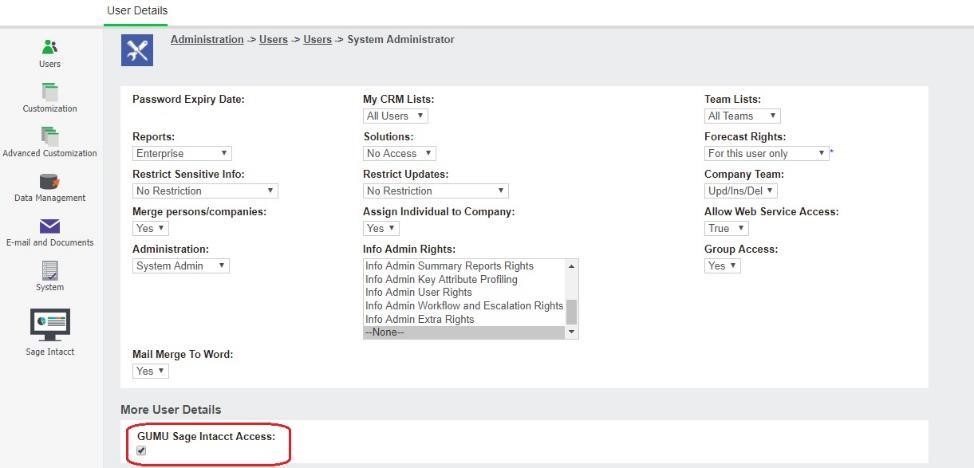Expand the Company Team dropdown
The height and width of the screenshot is (468, 974).
[740, 191]
